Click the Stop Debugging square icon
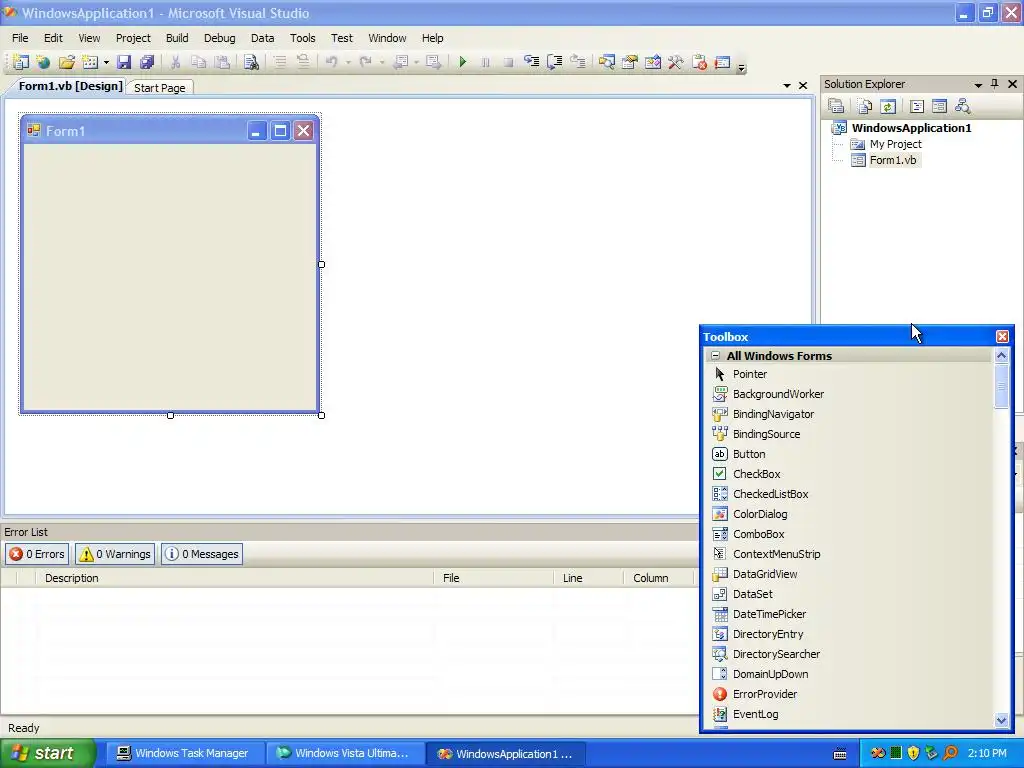 click(x=508, y=62)
